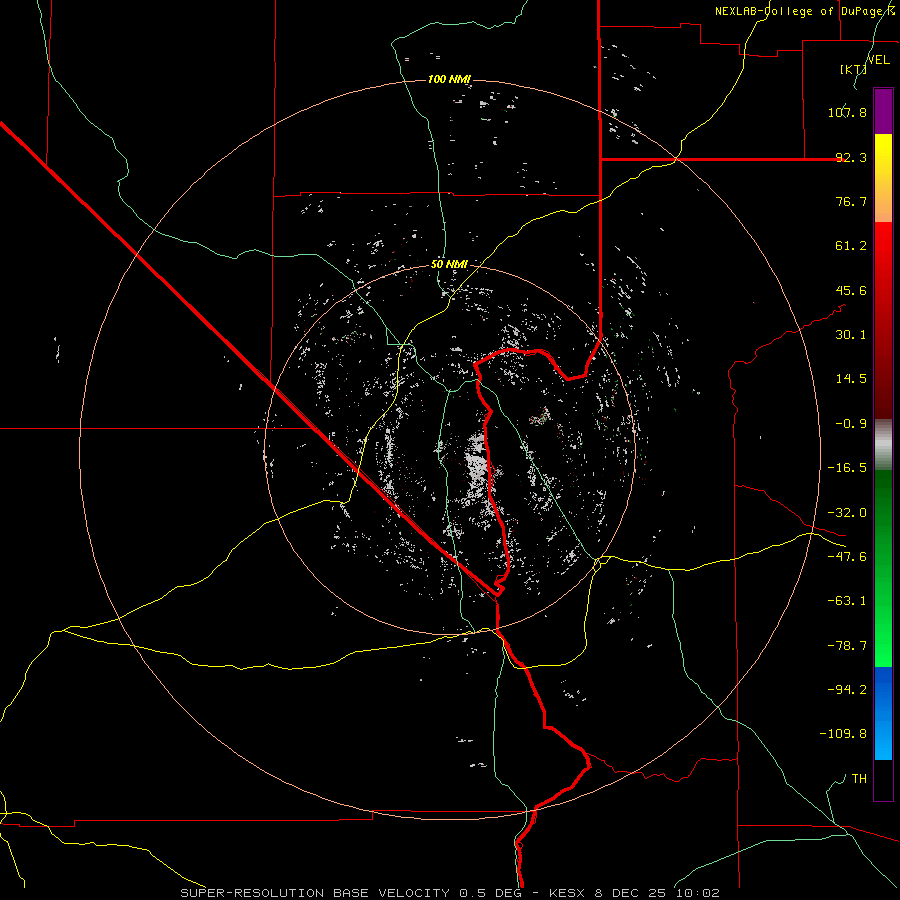
Task: Click the 92.3 velocity scale value
Action: 851,157
